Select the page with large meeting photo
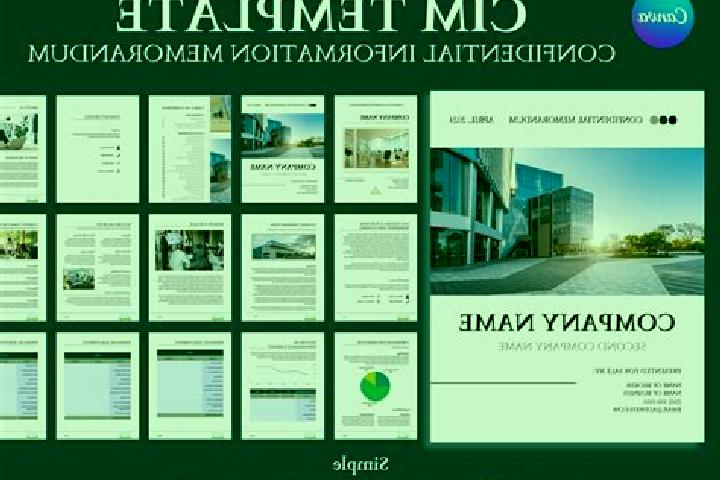The image size is (720, 480). (190, 267)
